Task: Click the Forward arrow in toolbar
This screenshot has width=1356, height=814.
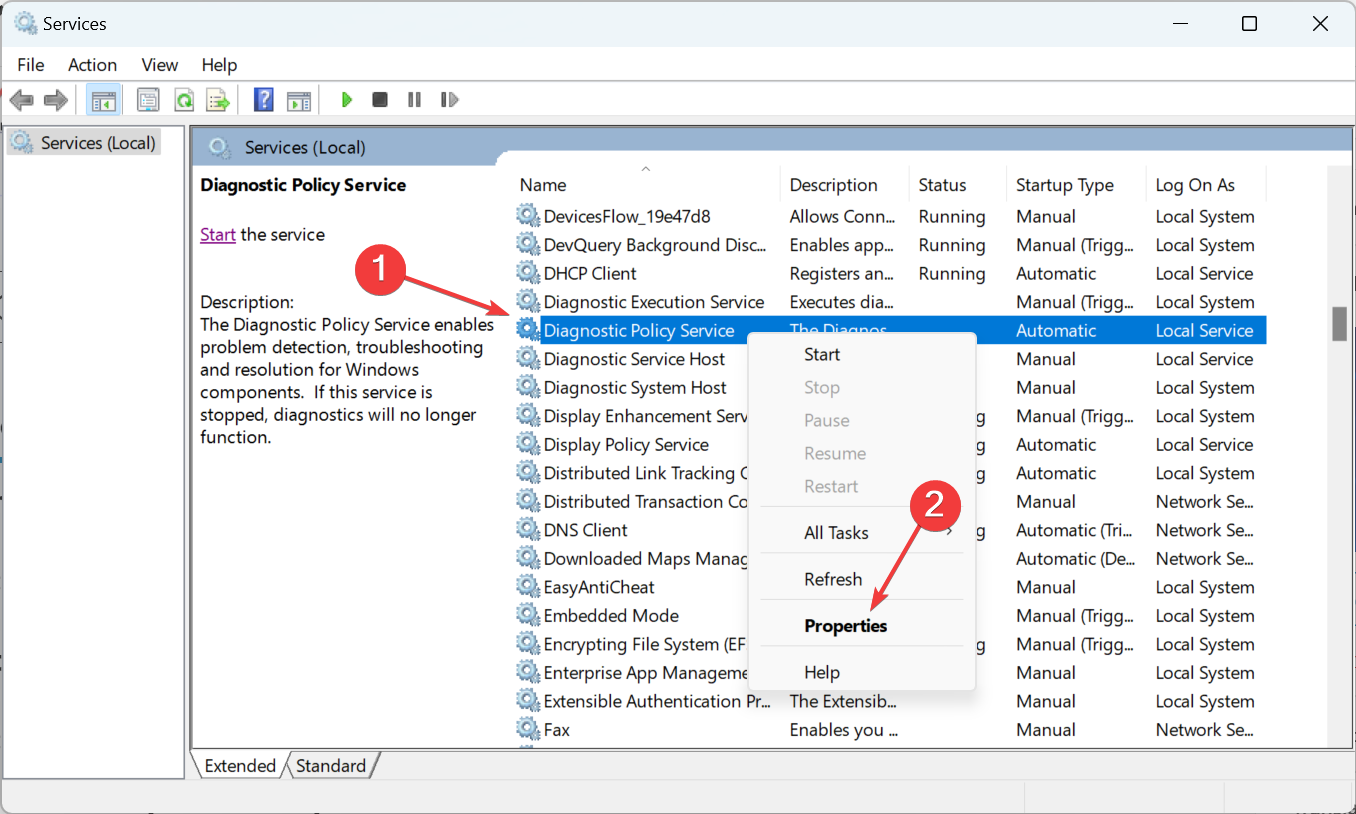Action: (56, 100)
